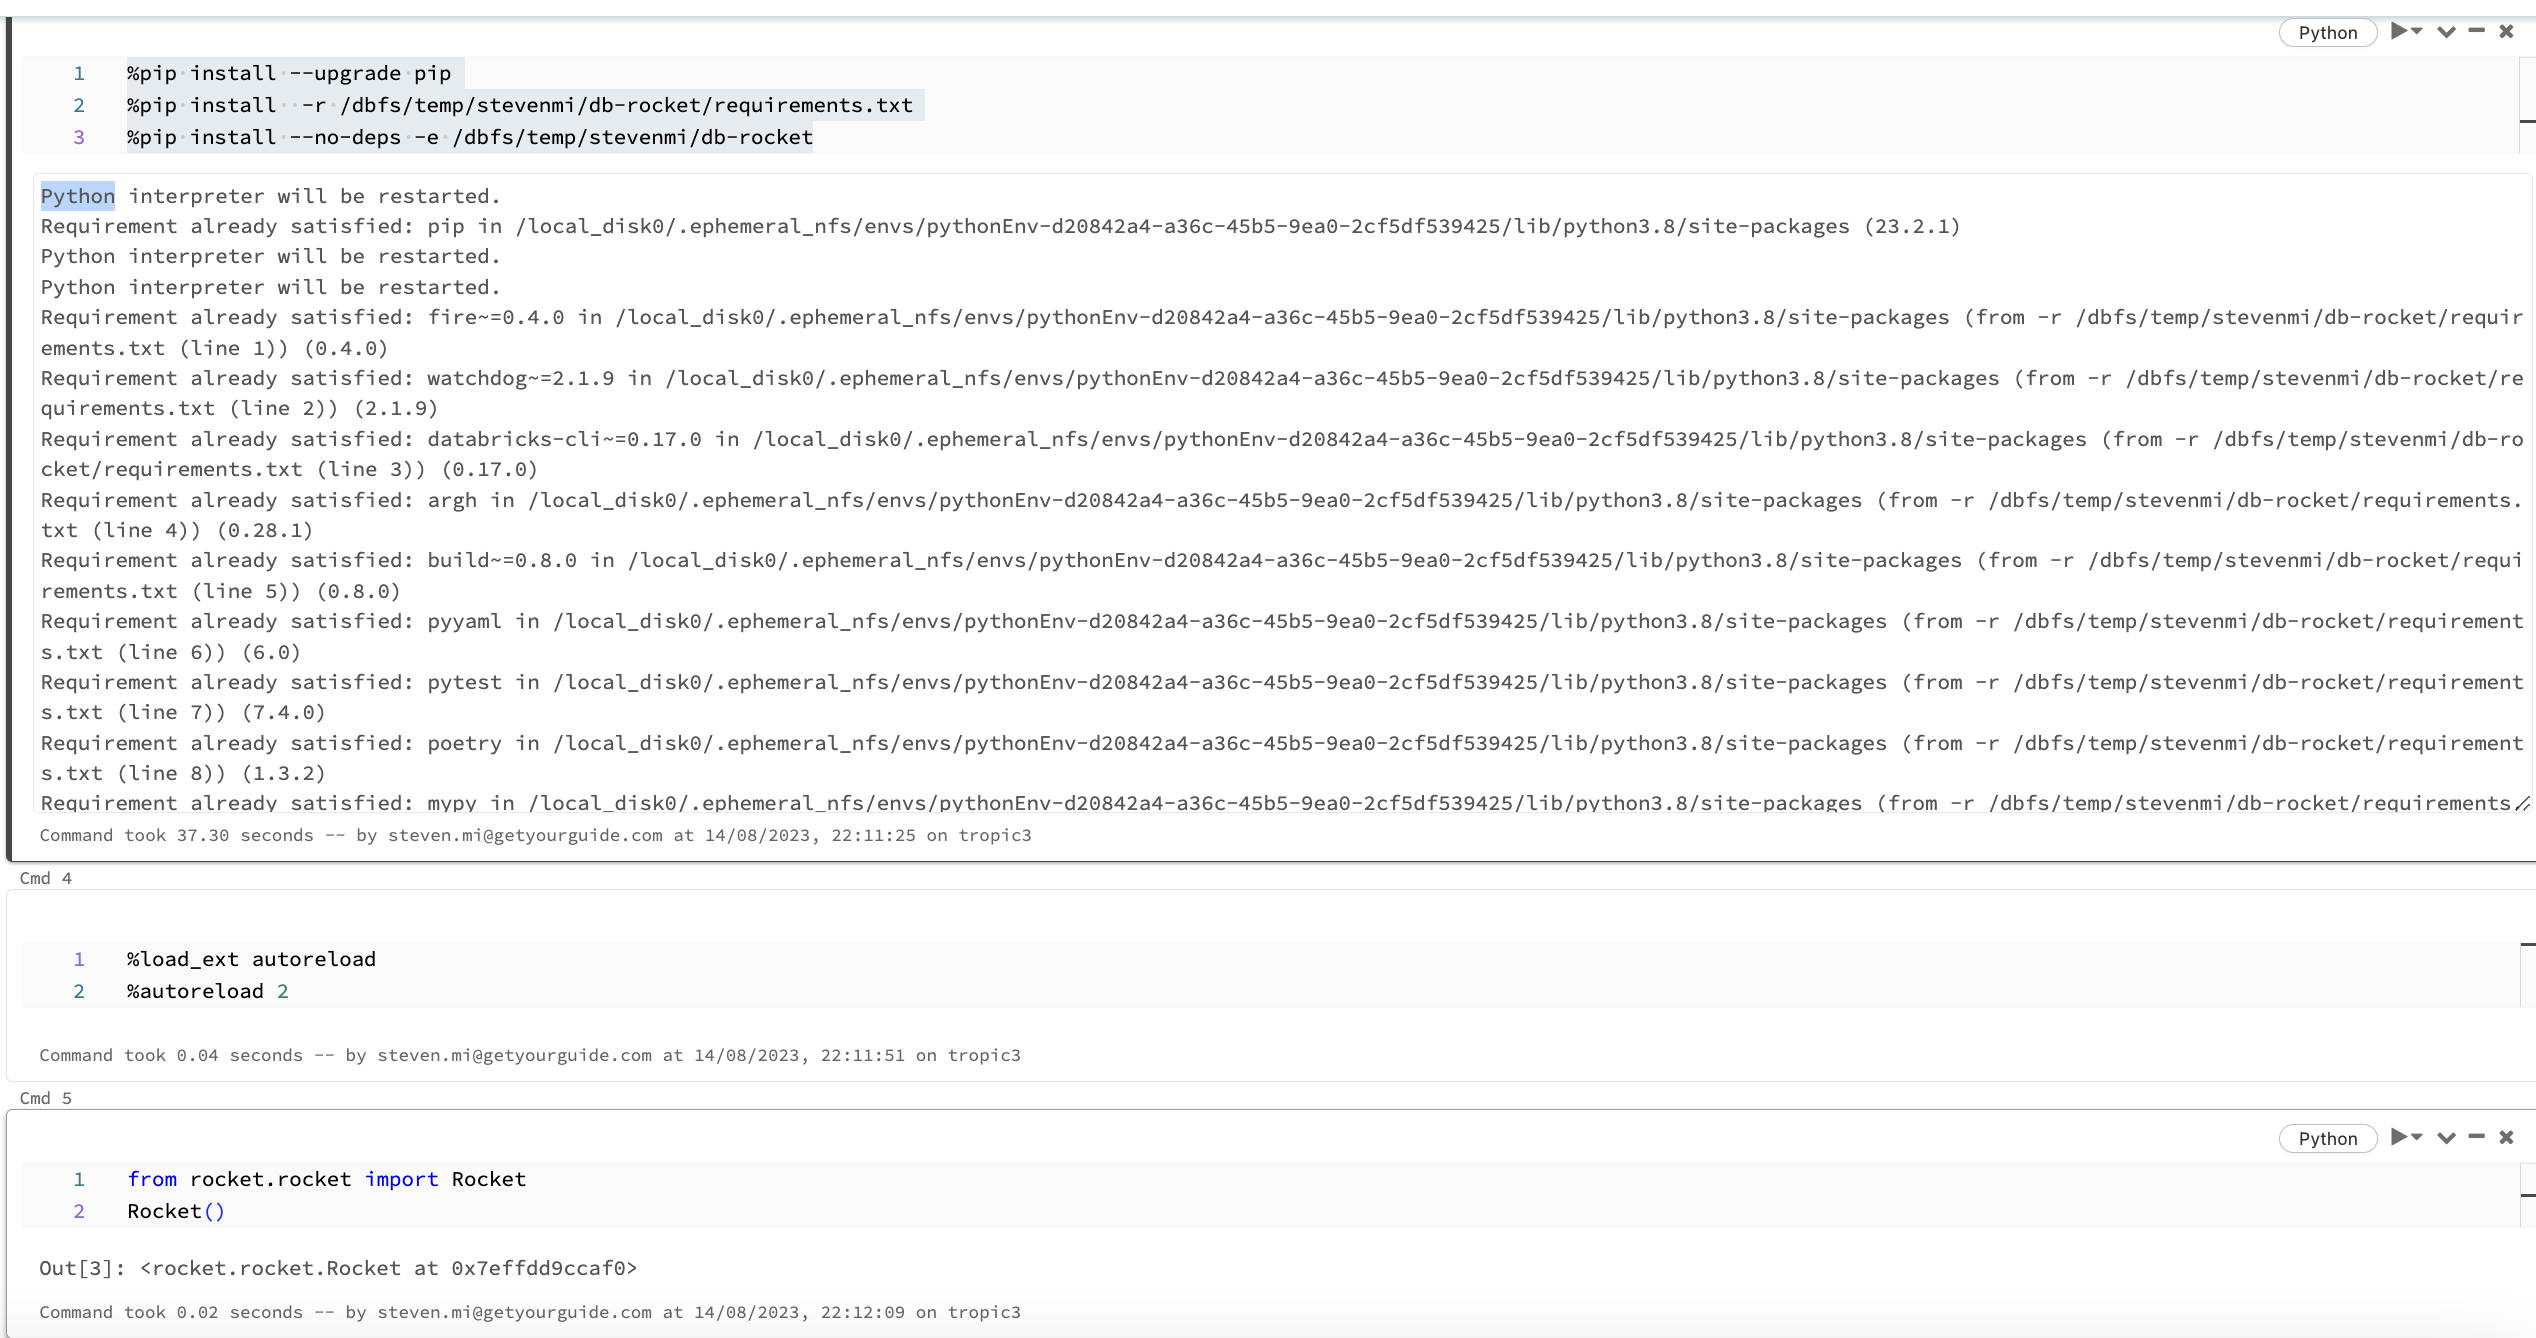Open cell actions chevron on Rocket cell
2536x1338 pixels.
[x=2446, y=1138]
